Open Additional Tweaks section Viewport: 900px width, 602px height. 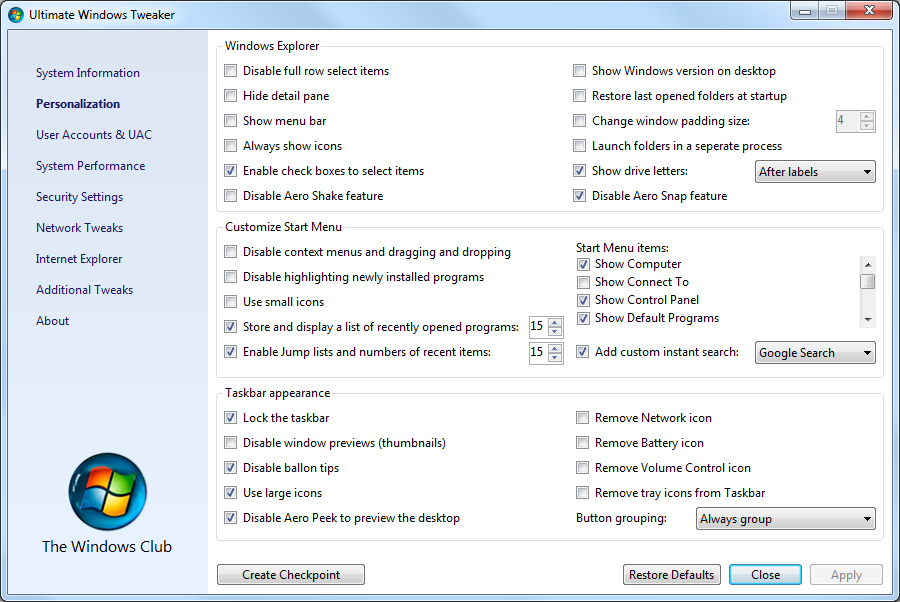[x=84, y=290]
